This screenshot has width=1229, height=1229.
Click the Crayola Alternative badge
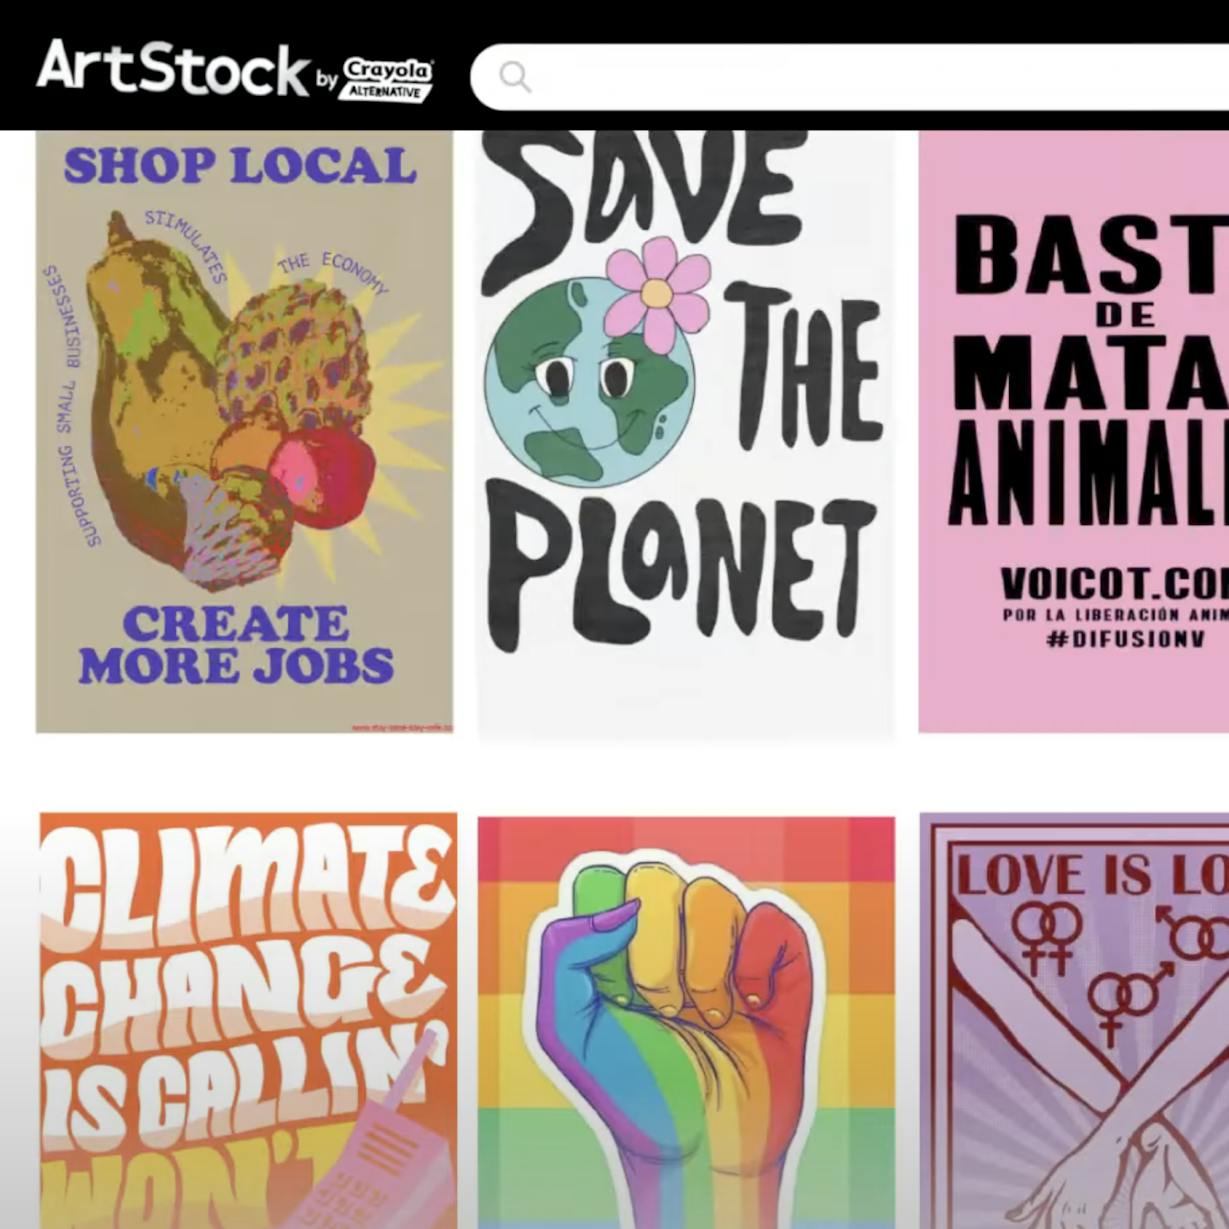[x=388, y=79]
